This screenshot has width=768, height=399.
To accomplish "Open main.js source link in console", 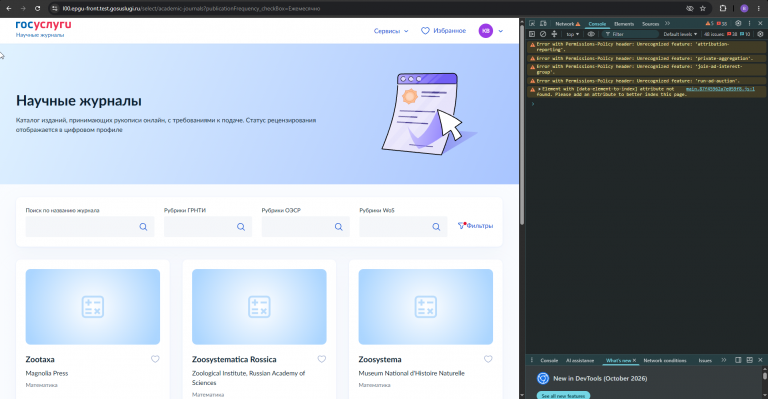I will coord(720,89).
